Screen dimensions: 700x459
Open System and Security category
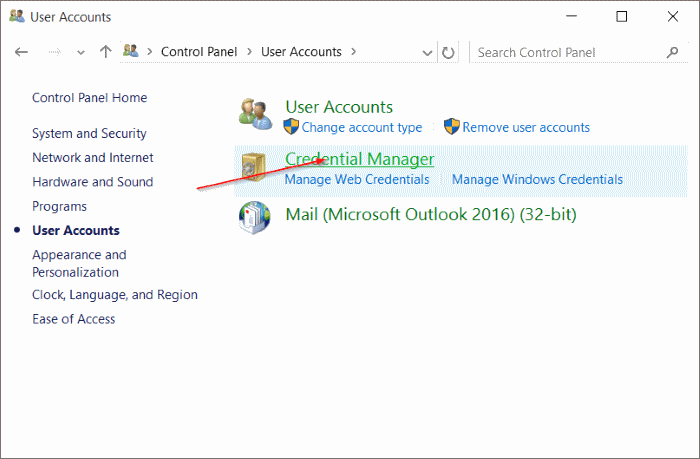[x=89, y=134]
